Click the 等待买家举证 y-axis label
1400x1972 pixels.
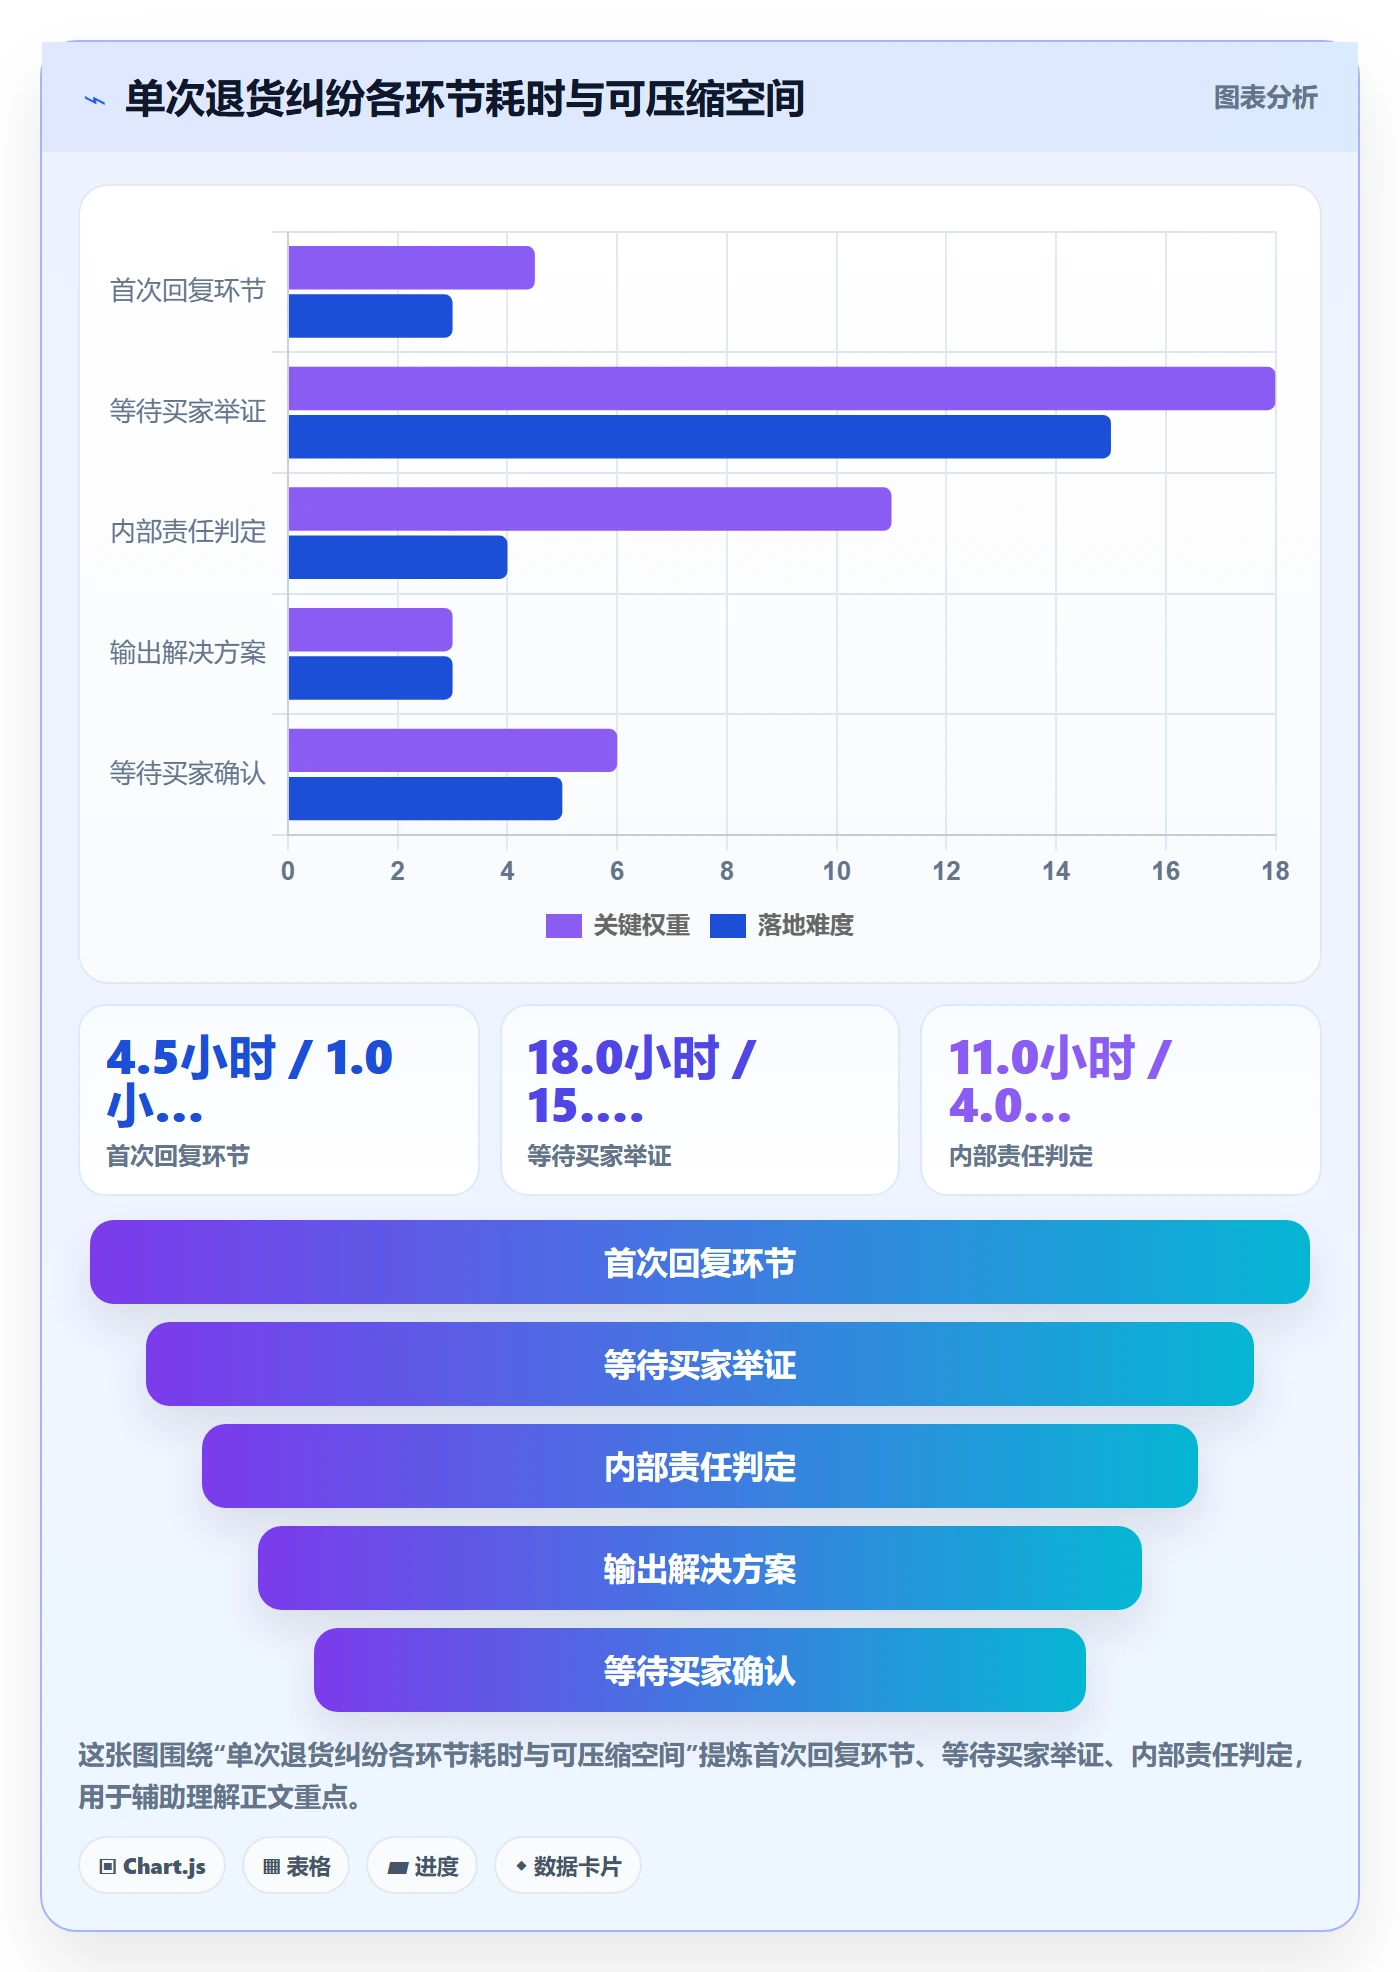pyautogui.click(x=188, y=411)
